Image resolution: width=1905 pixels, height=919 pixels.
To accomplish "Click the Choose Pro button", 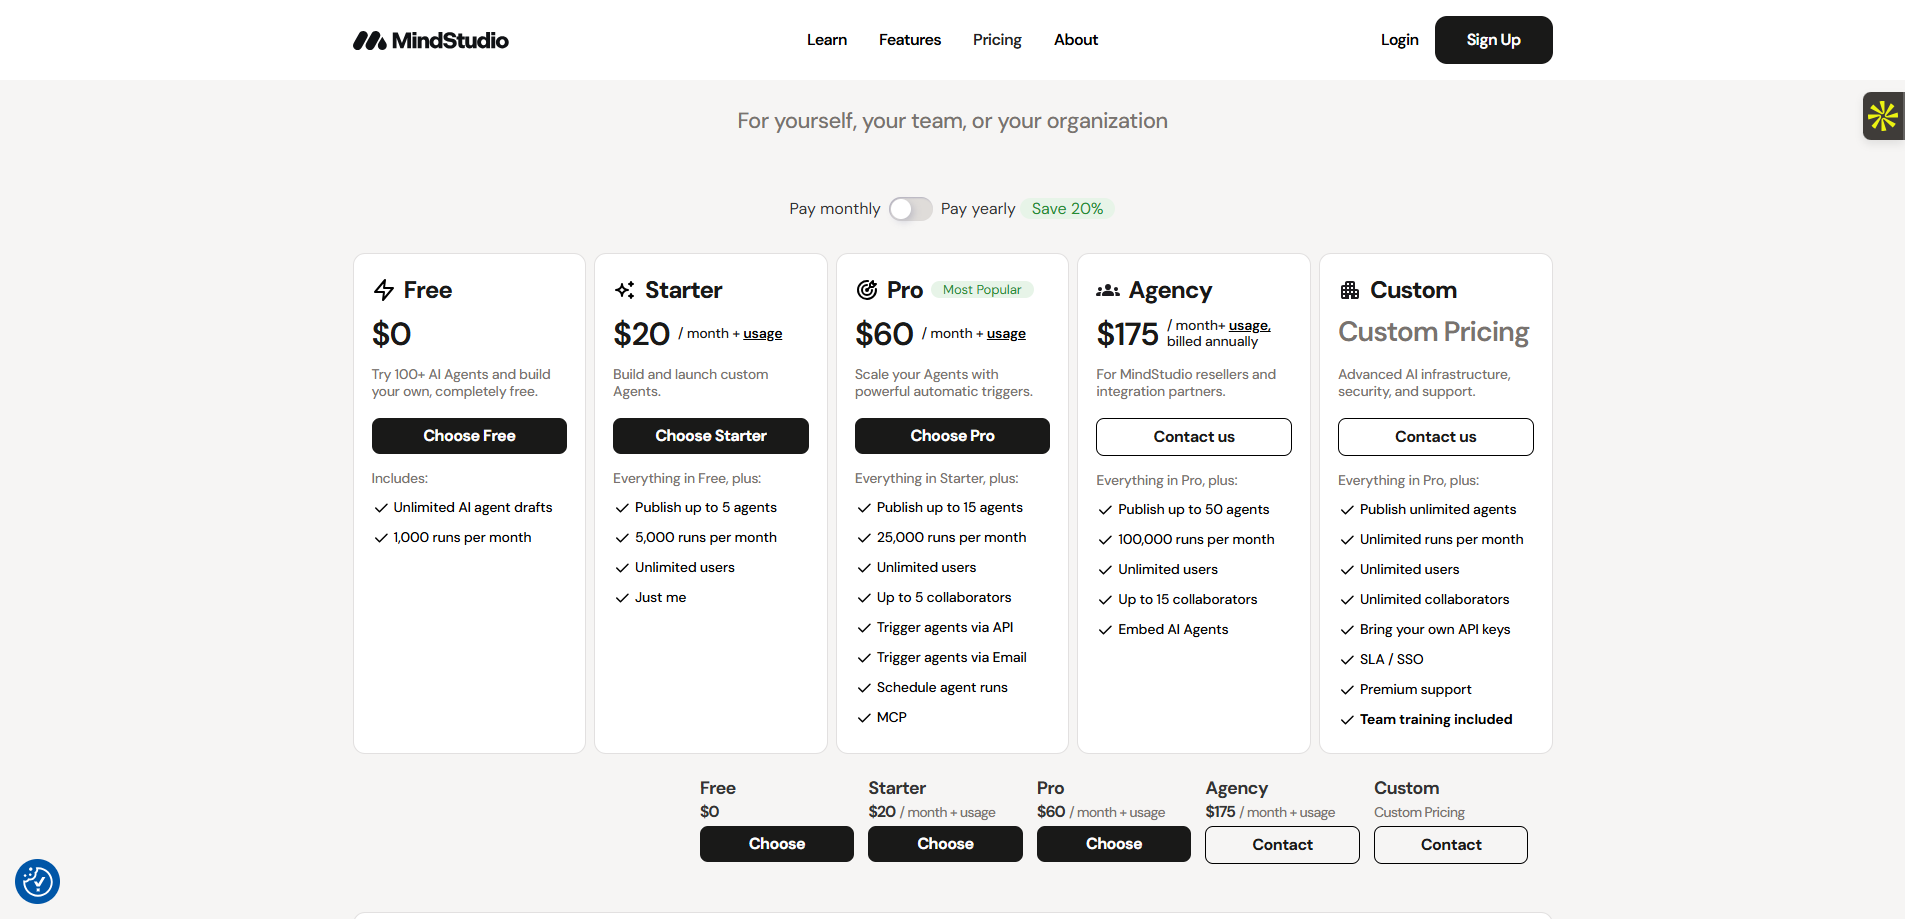I will (952, 436).
